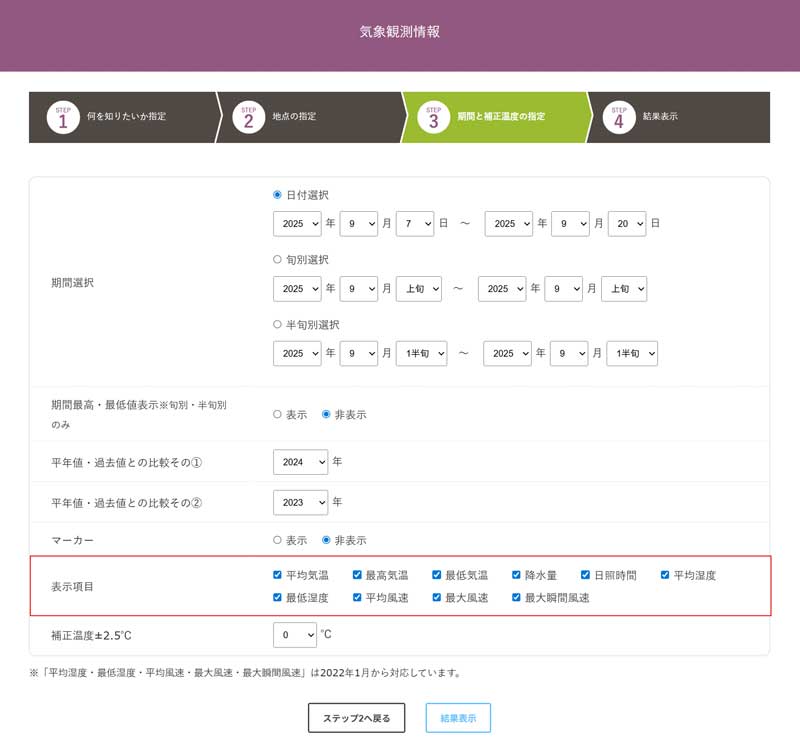The height and width of the screenshot is (756, 800).
Task: Uncheck the 平均気温 checkbox
Action: [278, 575]
